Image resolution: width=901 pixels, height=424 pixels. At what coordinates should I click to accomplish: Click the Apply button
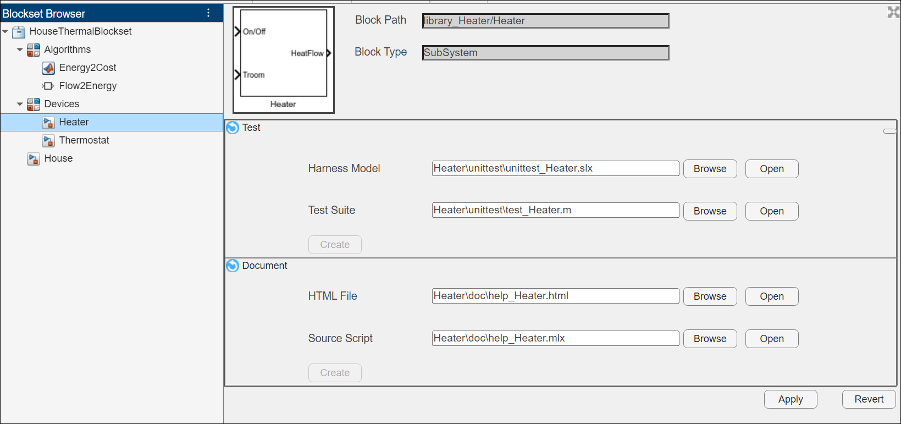tap(791, 399)
